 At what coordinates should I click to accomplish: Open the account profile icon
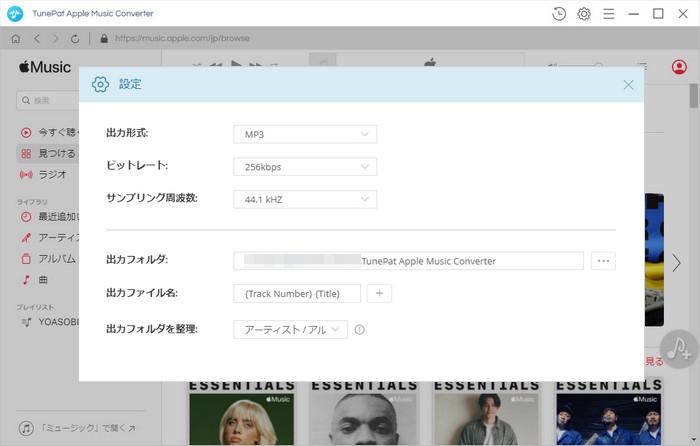click(679, 67)
